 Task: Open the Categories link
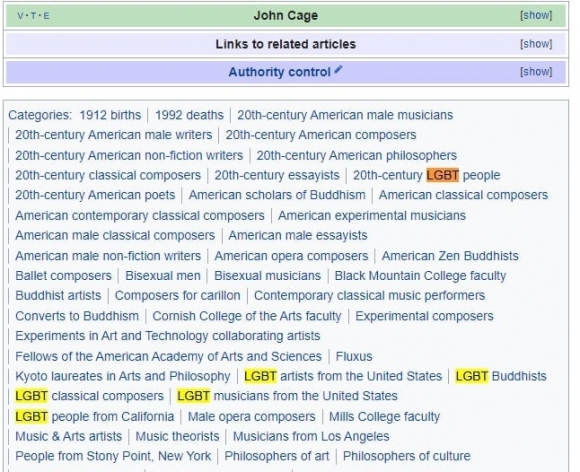click(x=39, y=115)
